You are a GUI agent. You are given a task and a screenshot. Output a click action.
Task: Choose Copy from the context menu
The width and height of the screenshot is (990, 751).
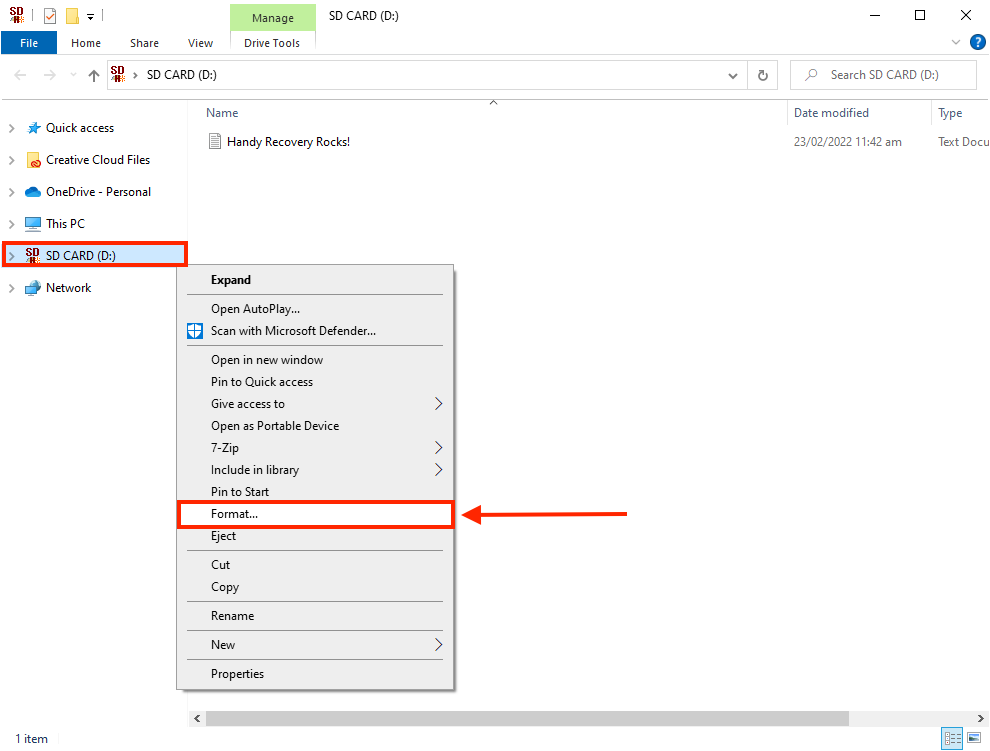(x=315, y=587)
